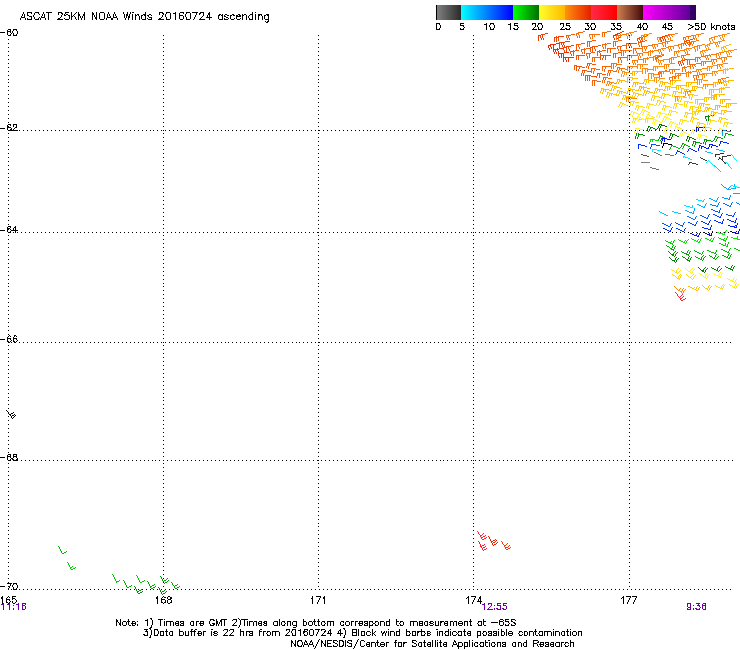Image resolution: width=740 pixels, height=650 pixels.
Task: Click the latitude label '-62'
Action: point(9,128)
